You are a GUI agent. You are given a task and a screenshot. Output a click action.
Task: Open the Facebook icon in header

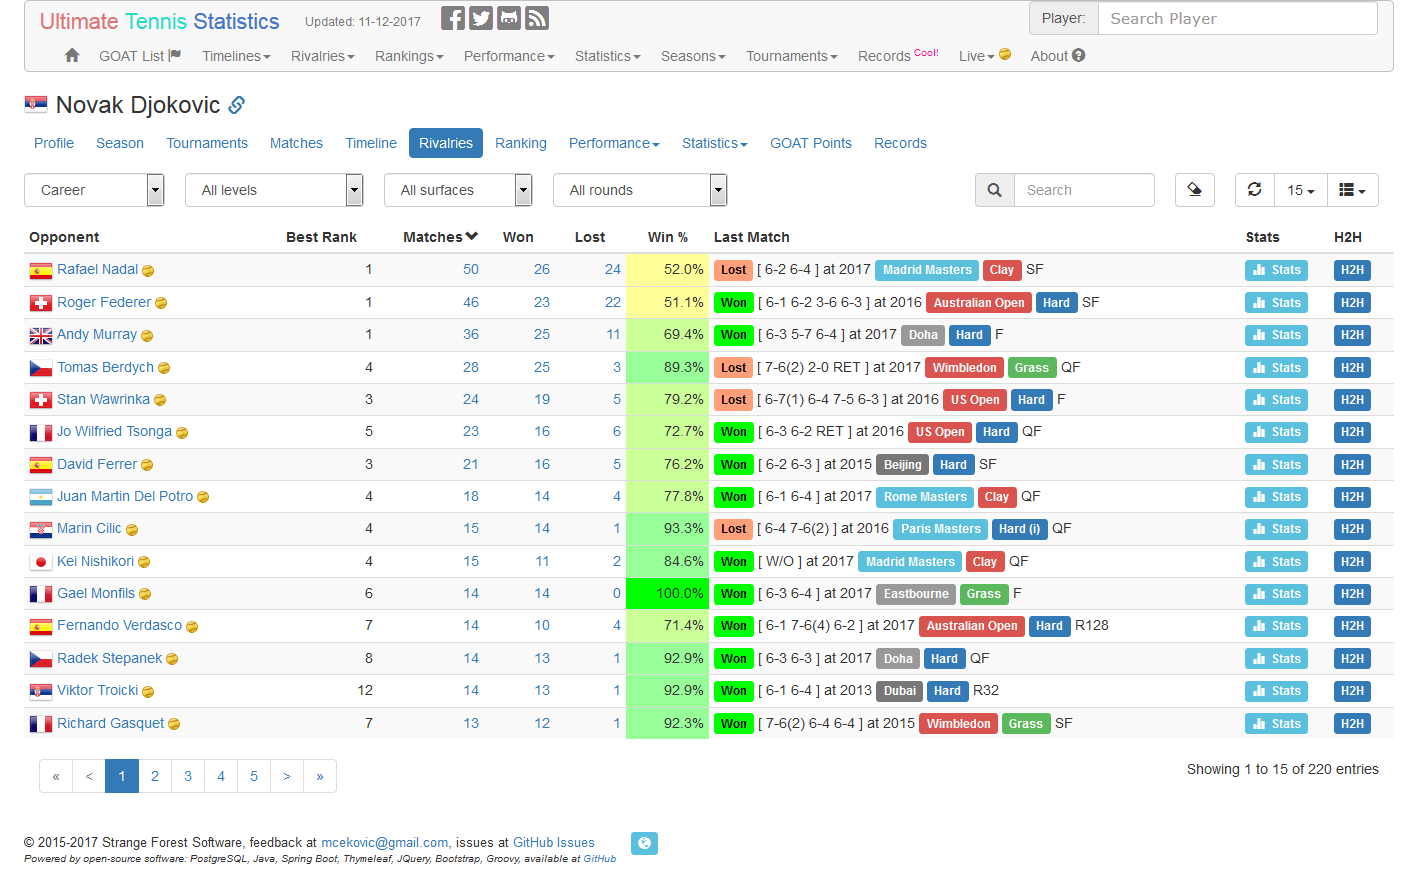pos(453,19)
